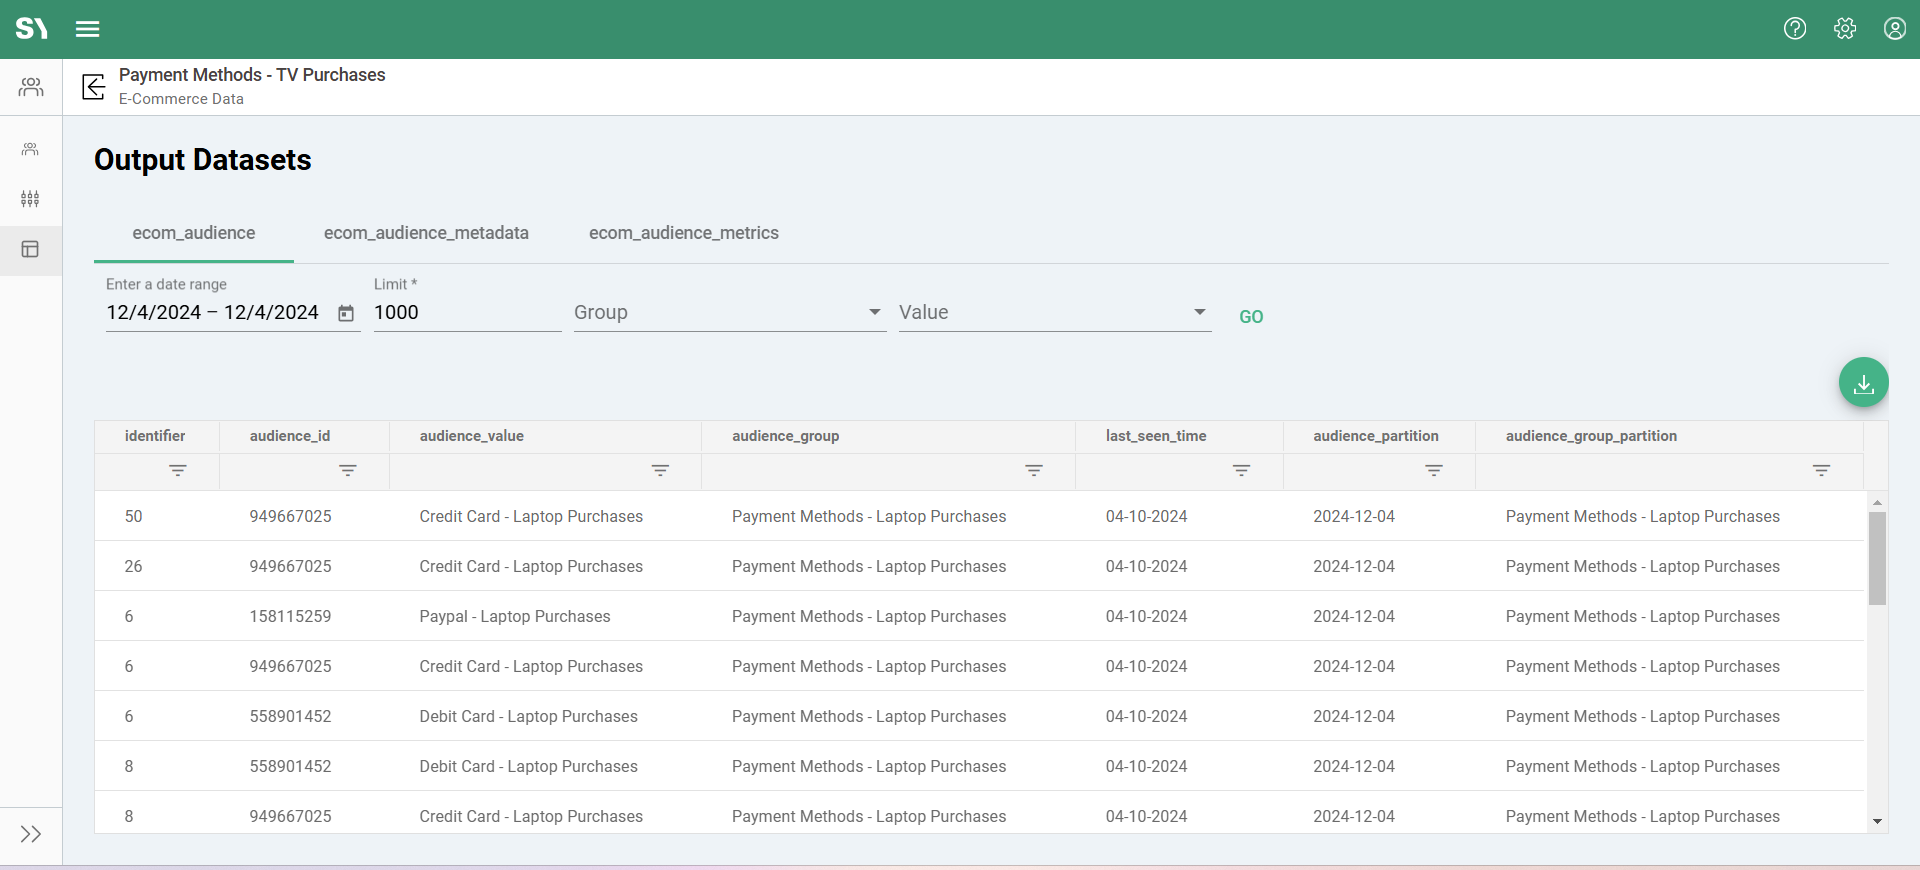The width and height of the screenshot is (1920, 870).
Task: Open the calendar date picker icon
Action: (x=346, y=314)
